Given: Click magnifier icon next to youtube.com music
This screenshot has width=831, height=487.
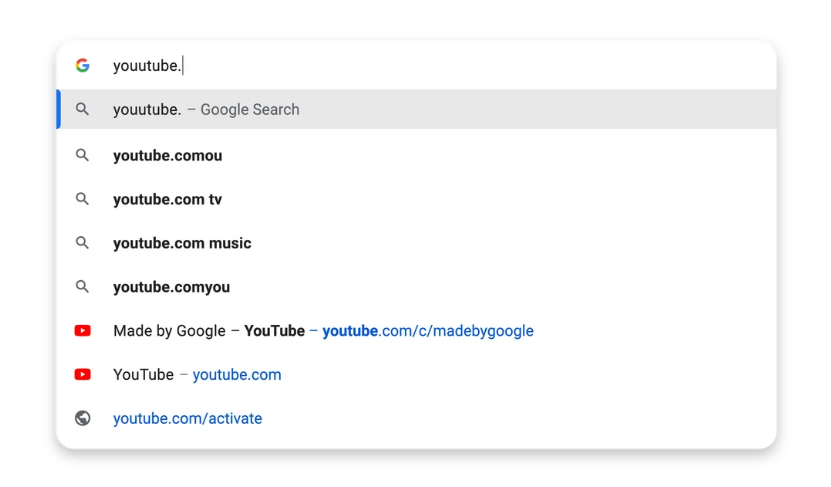Looking at the screenshot, I should click(x=82, y=243).
